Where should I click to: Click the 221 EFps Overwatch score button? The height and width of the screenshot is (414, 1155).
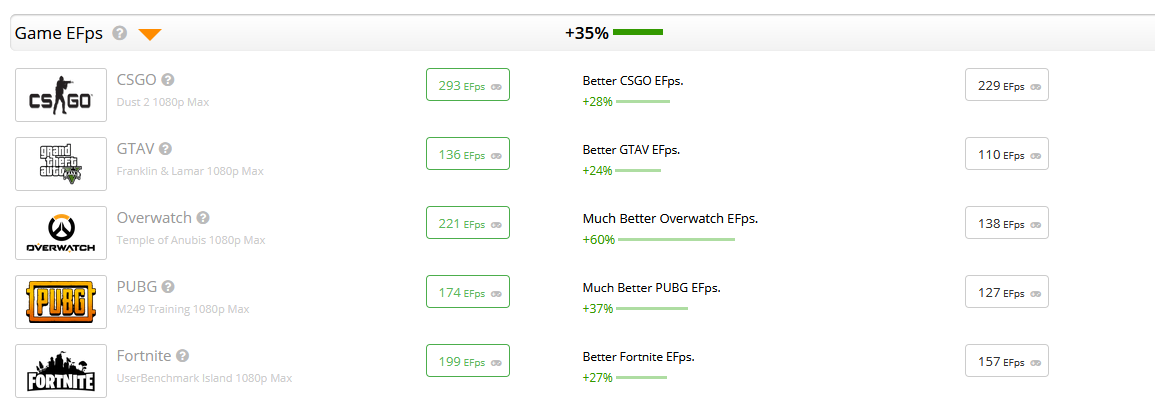click(467, 224)
